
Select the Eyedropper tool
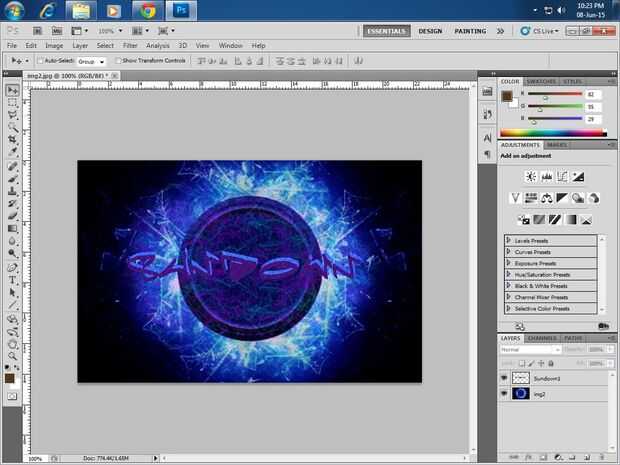pos(13,151)
